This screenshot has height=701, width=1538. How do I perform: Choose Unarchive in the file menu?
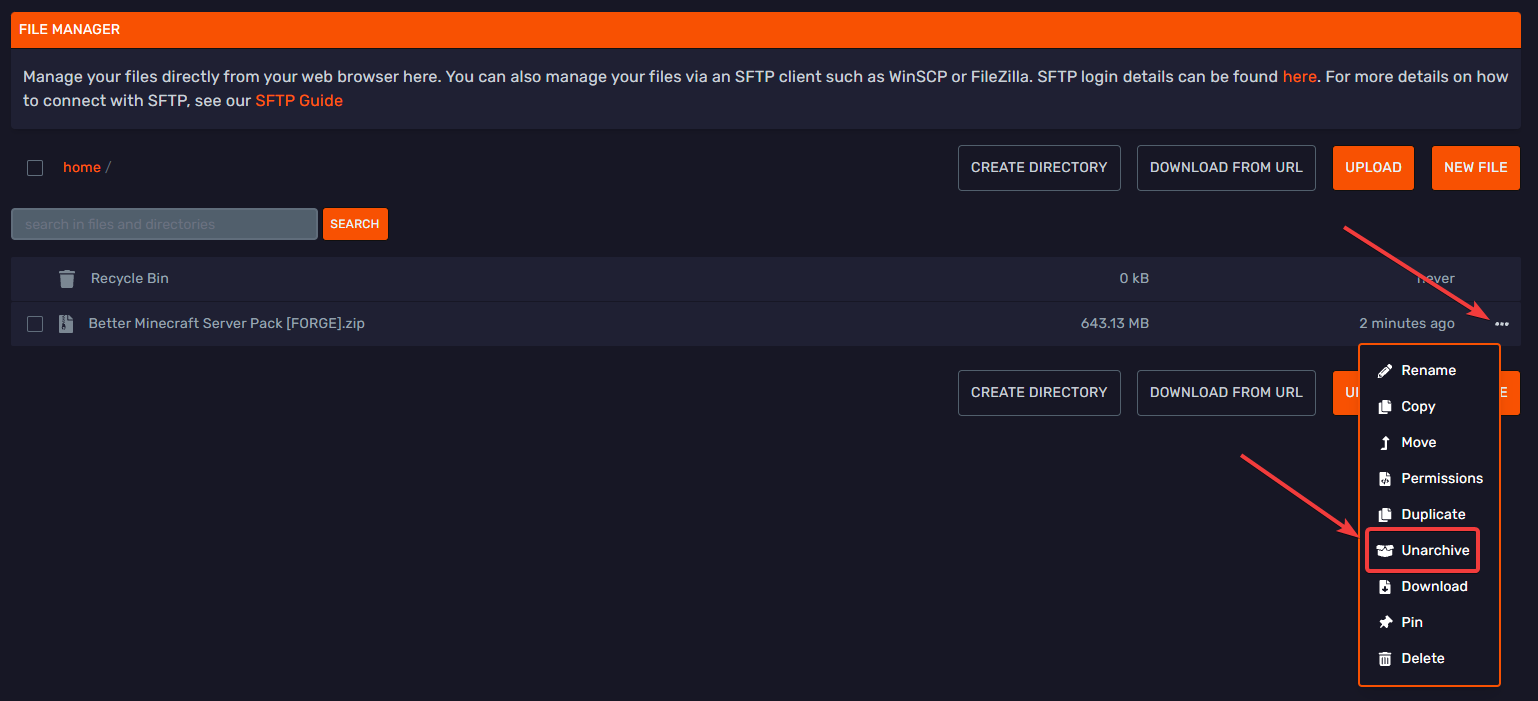(x=1434, y=551)
